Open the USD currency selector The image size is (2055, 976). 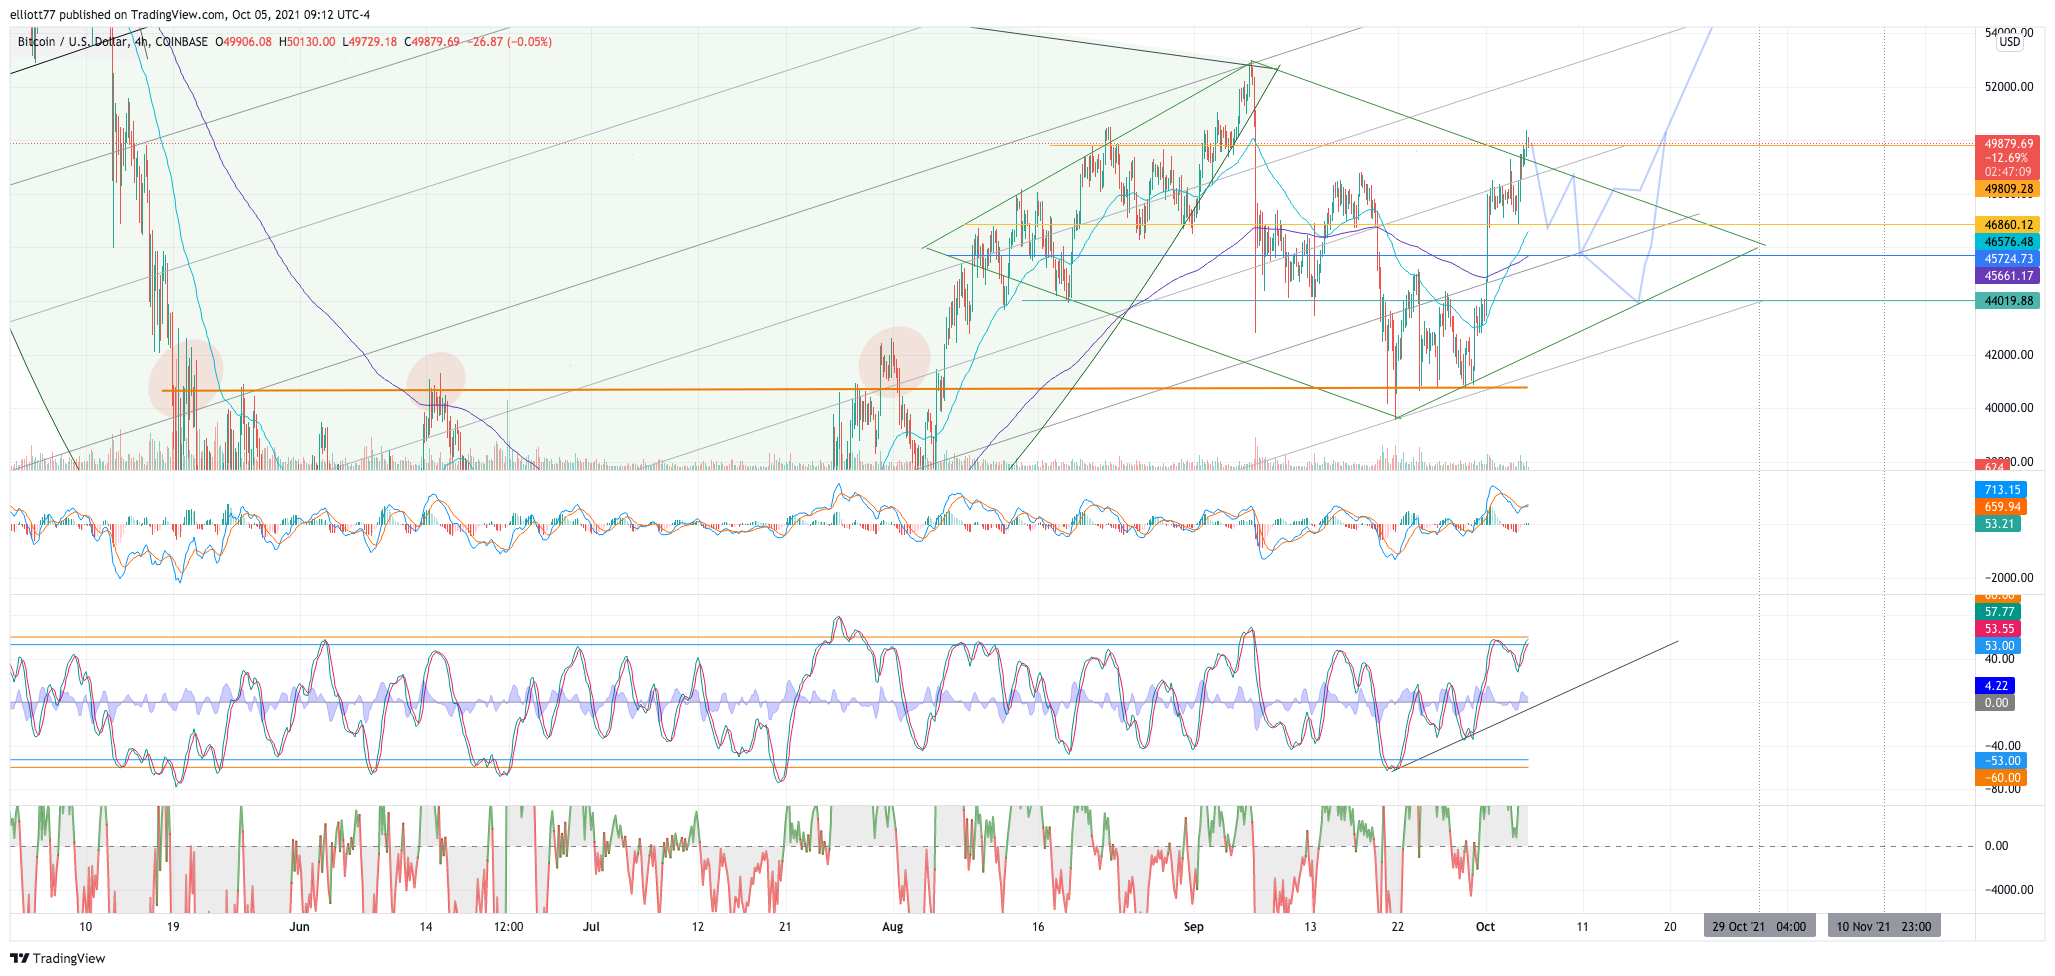[x=2010, y=42]
